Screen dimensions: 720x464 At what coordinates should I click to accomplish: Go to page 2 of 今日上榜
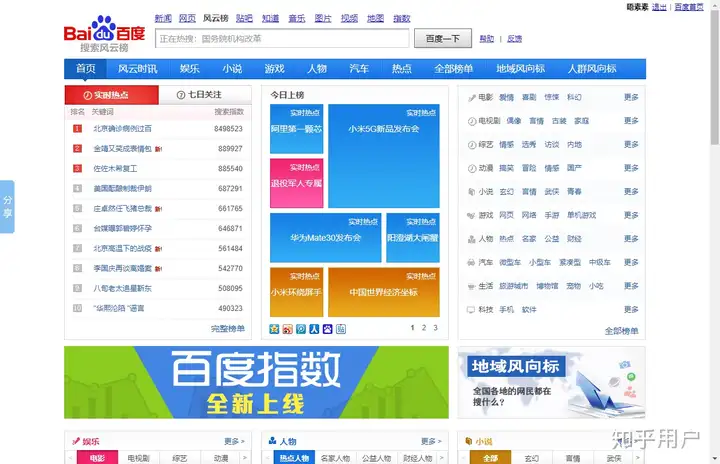(424, 328)
